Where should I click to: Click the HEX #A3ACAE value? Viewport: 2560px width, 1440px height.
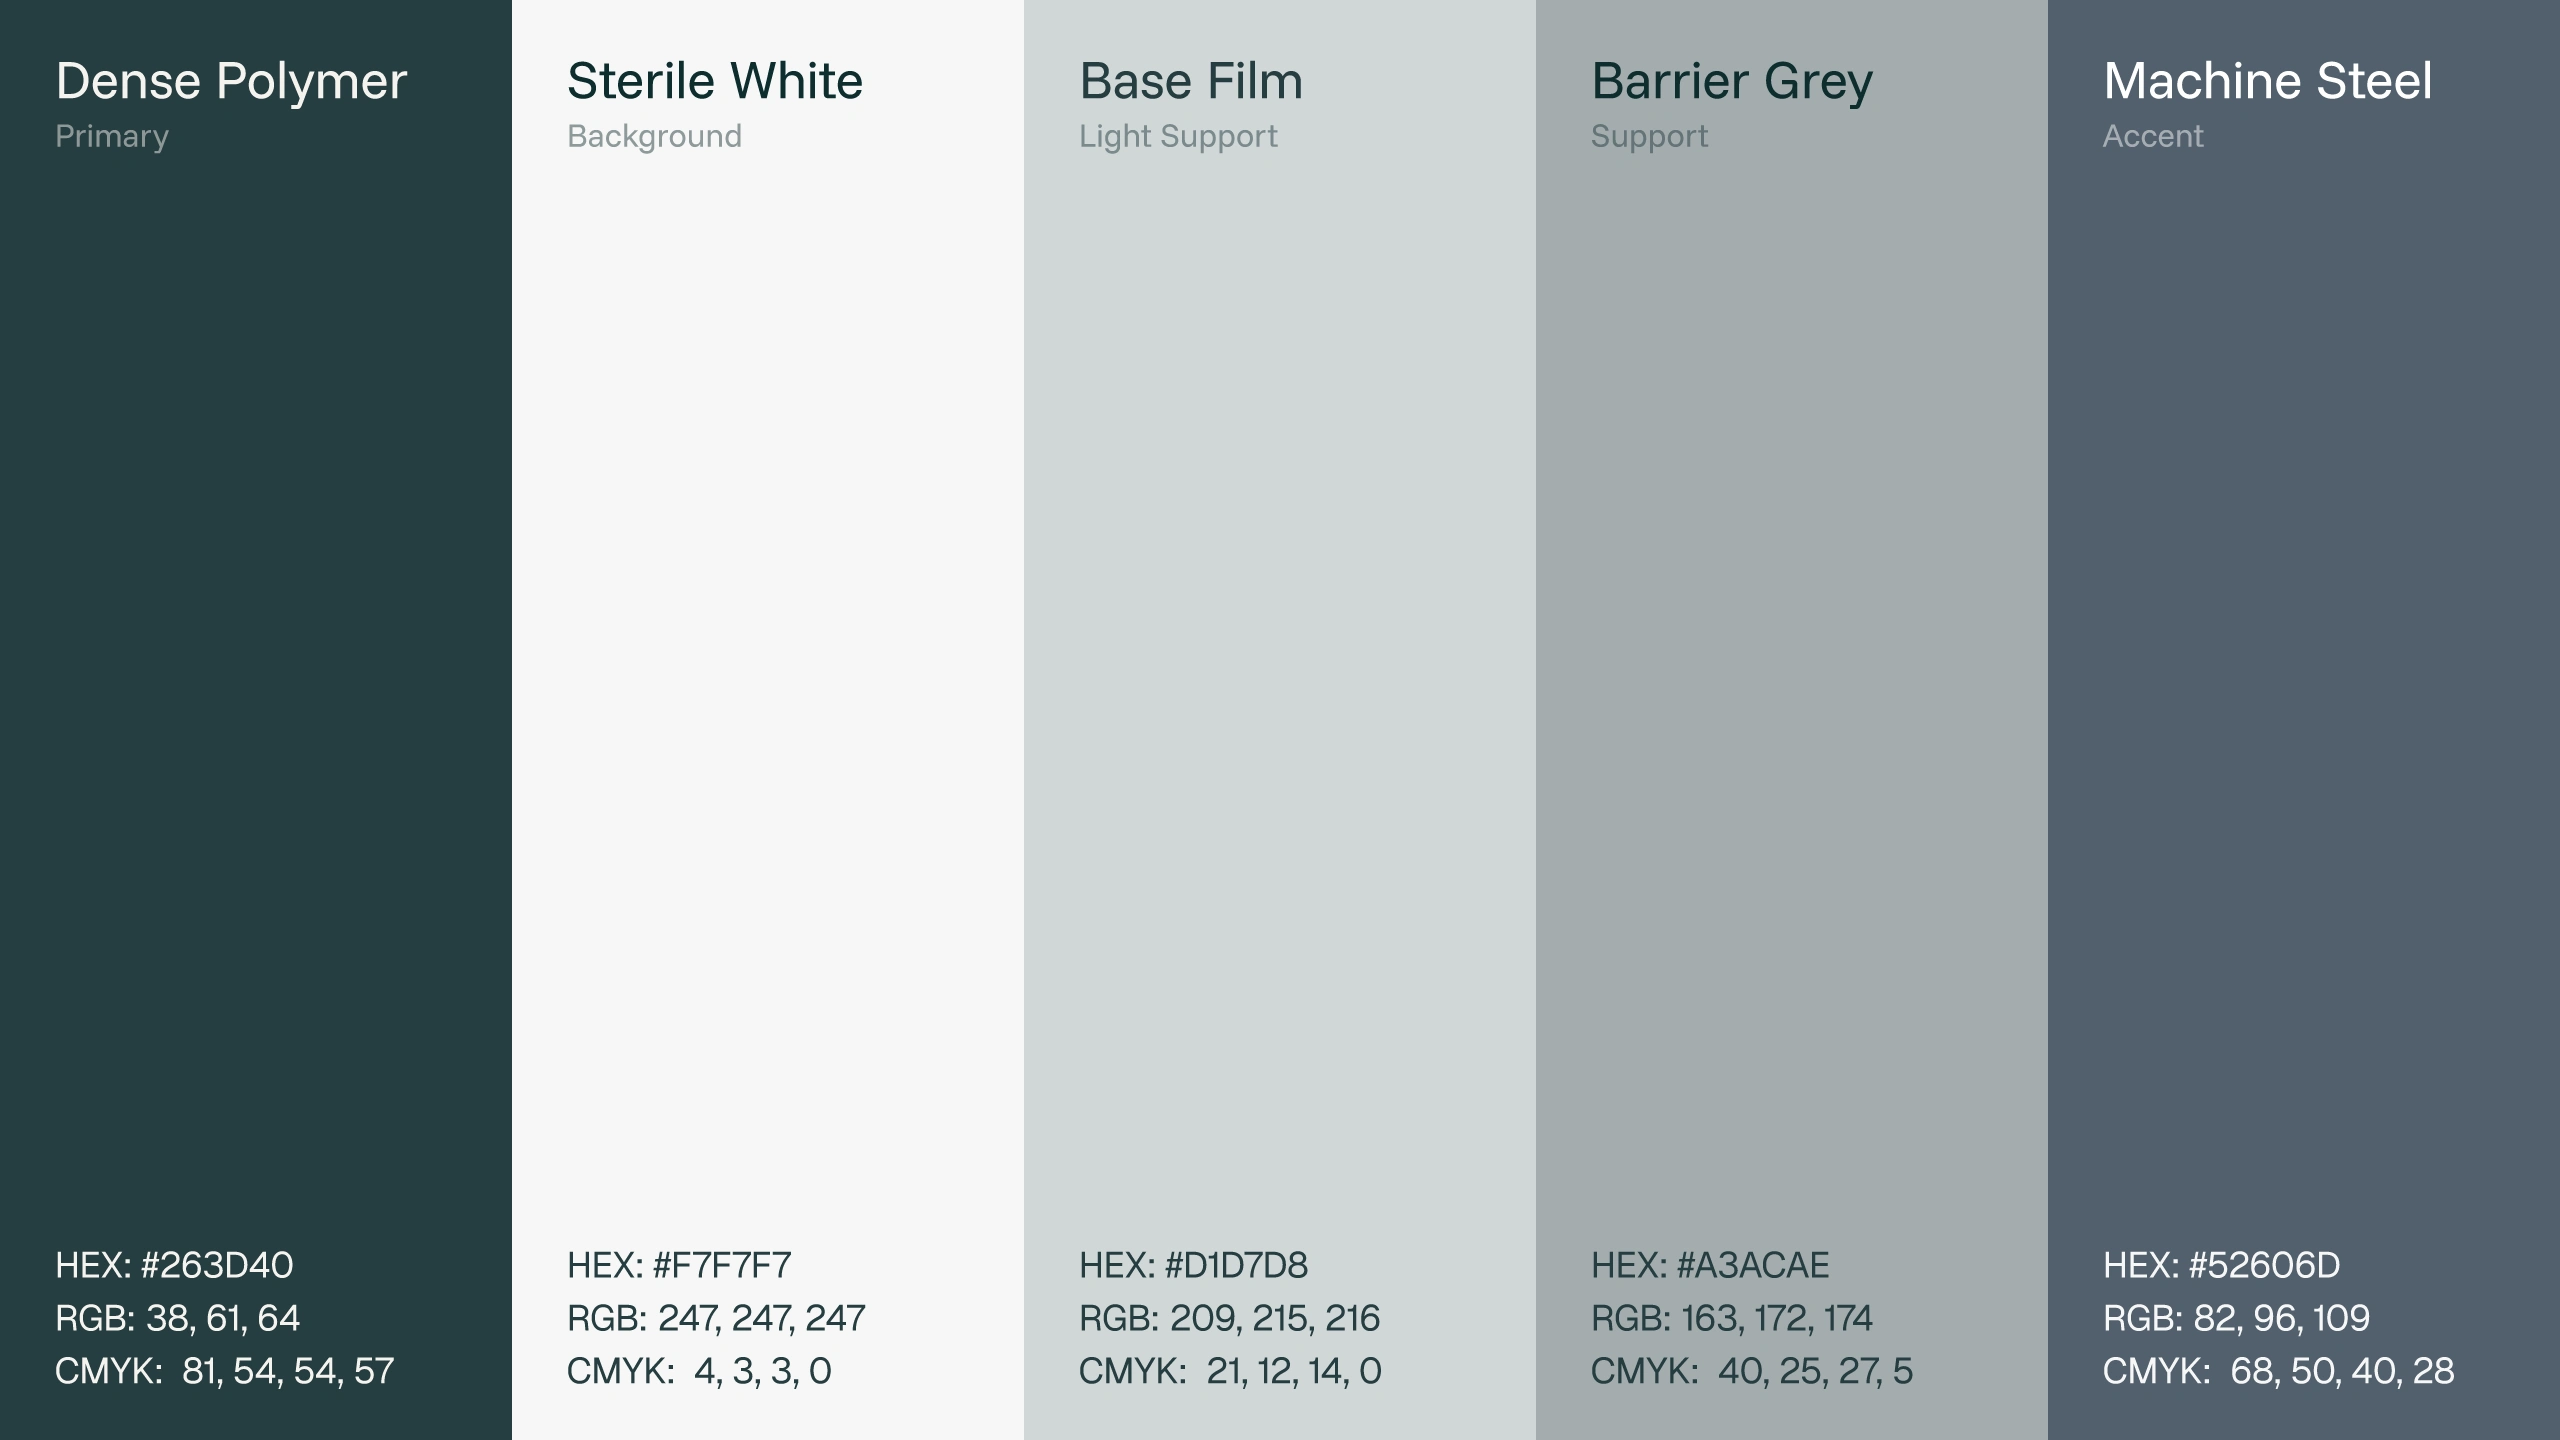point(1710,1266)
